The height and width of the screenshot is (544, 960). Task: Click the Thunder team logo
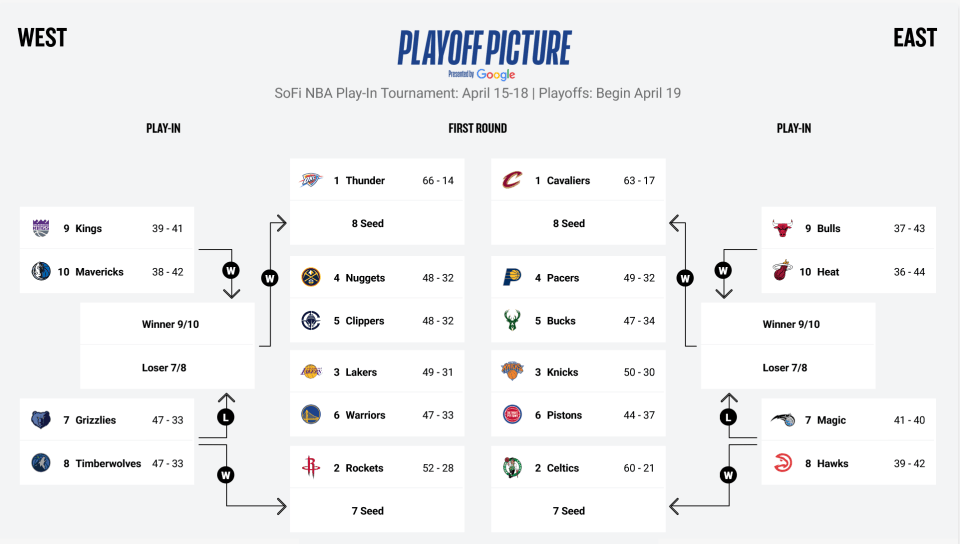(x=311, y=180)
